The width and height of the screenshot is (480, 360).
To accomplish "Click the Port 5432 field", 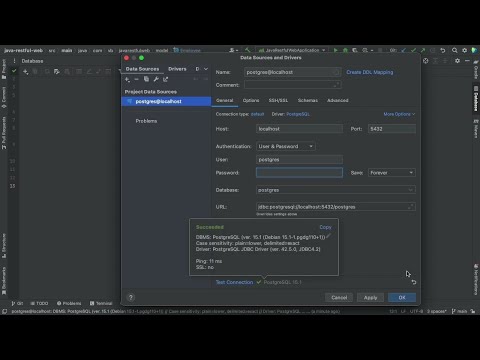I will coord(392,129).
